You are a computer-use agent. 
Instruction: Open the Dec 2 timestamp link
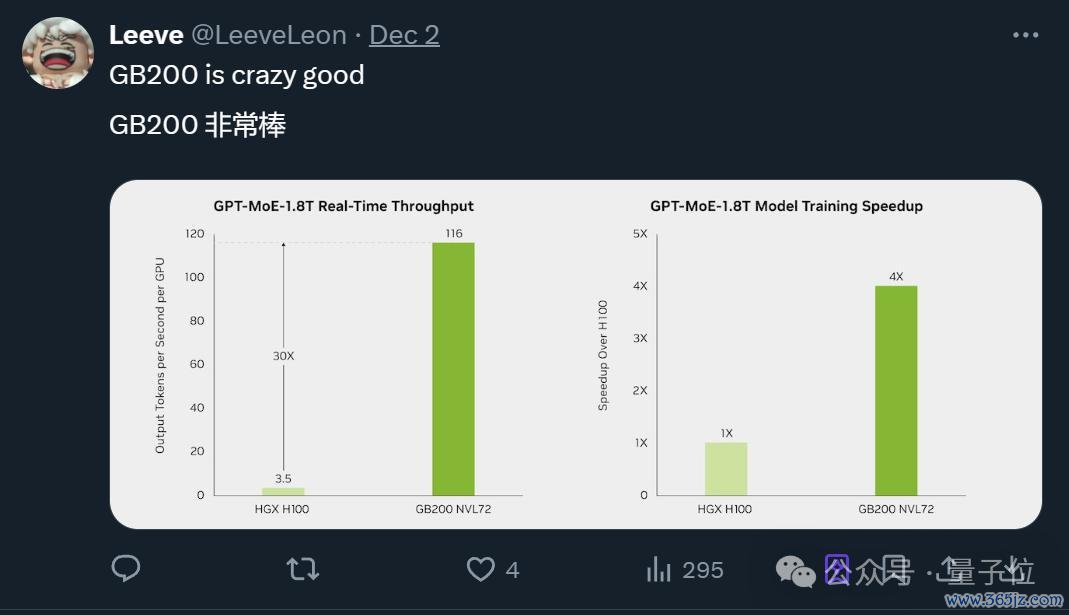[x=404, y=35]
